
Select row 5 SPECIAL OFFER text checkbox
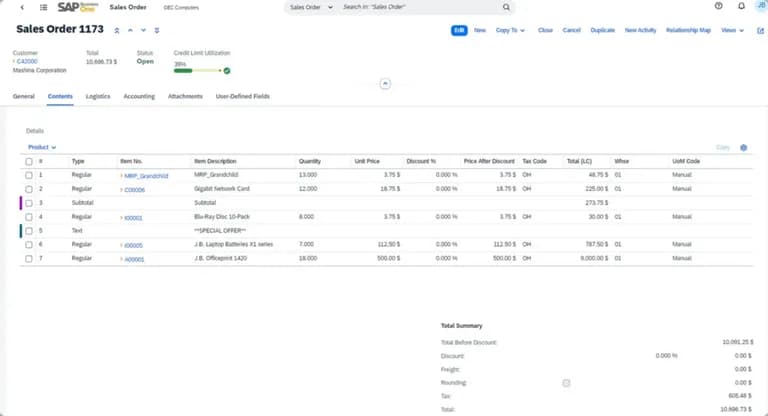pyautogui.click(x=29, y=231)
